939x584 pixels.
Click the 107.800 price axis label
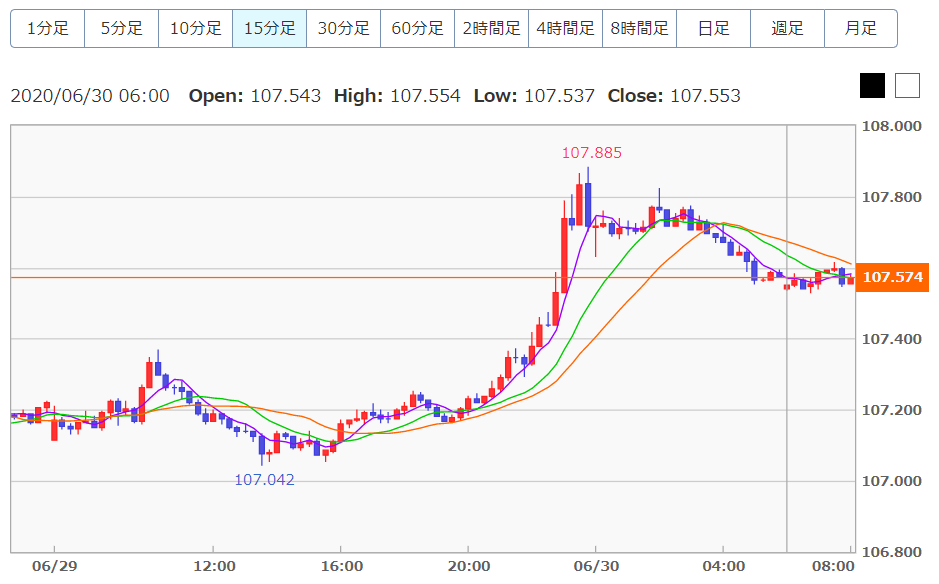click(892, 197)
